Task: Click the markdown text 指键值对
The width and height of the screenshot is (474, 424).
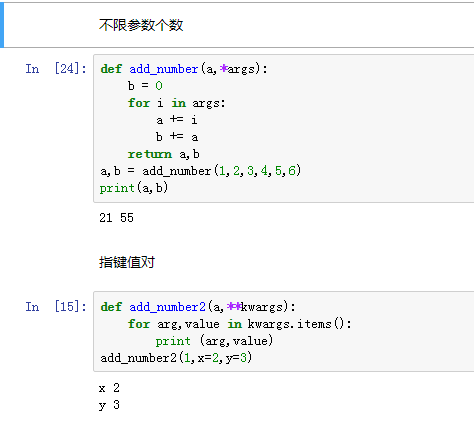Action: [127, 262]
